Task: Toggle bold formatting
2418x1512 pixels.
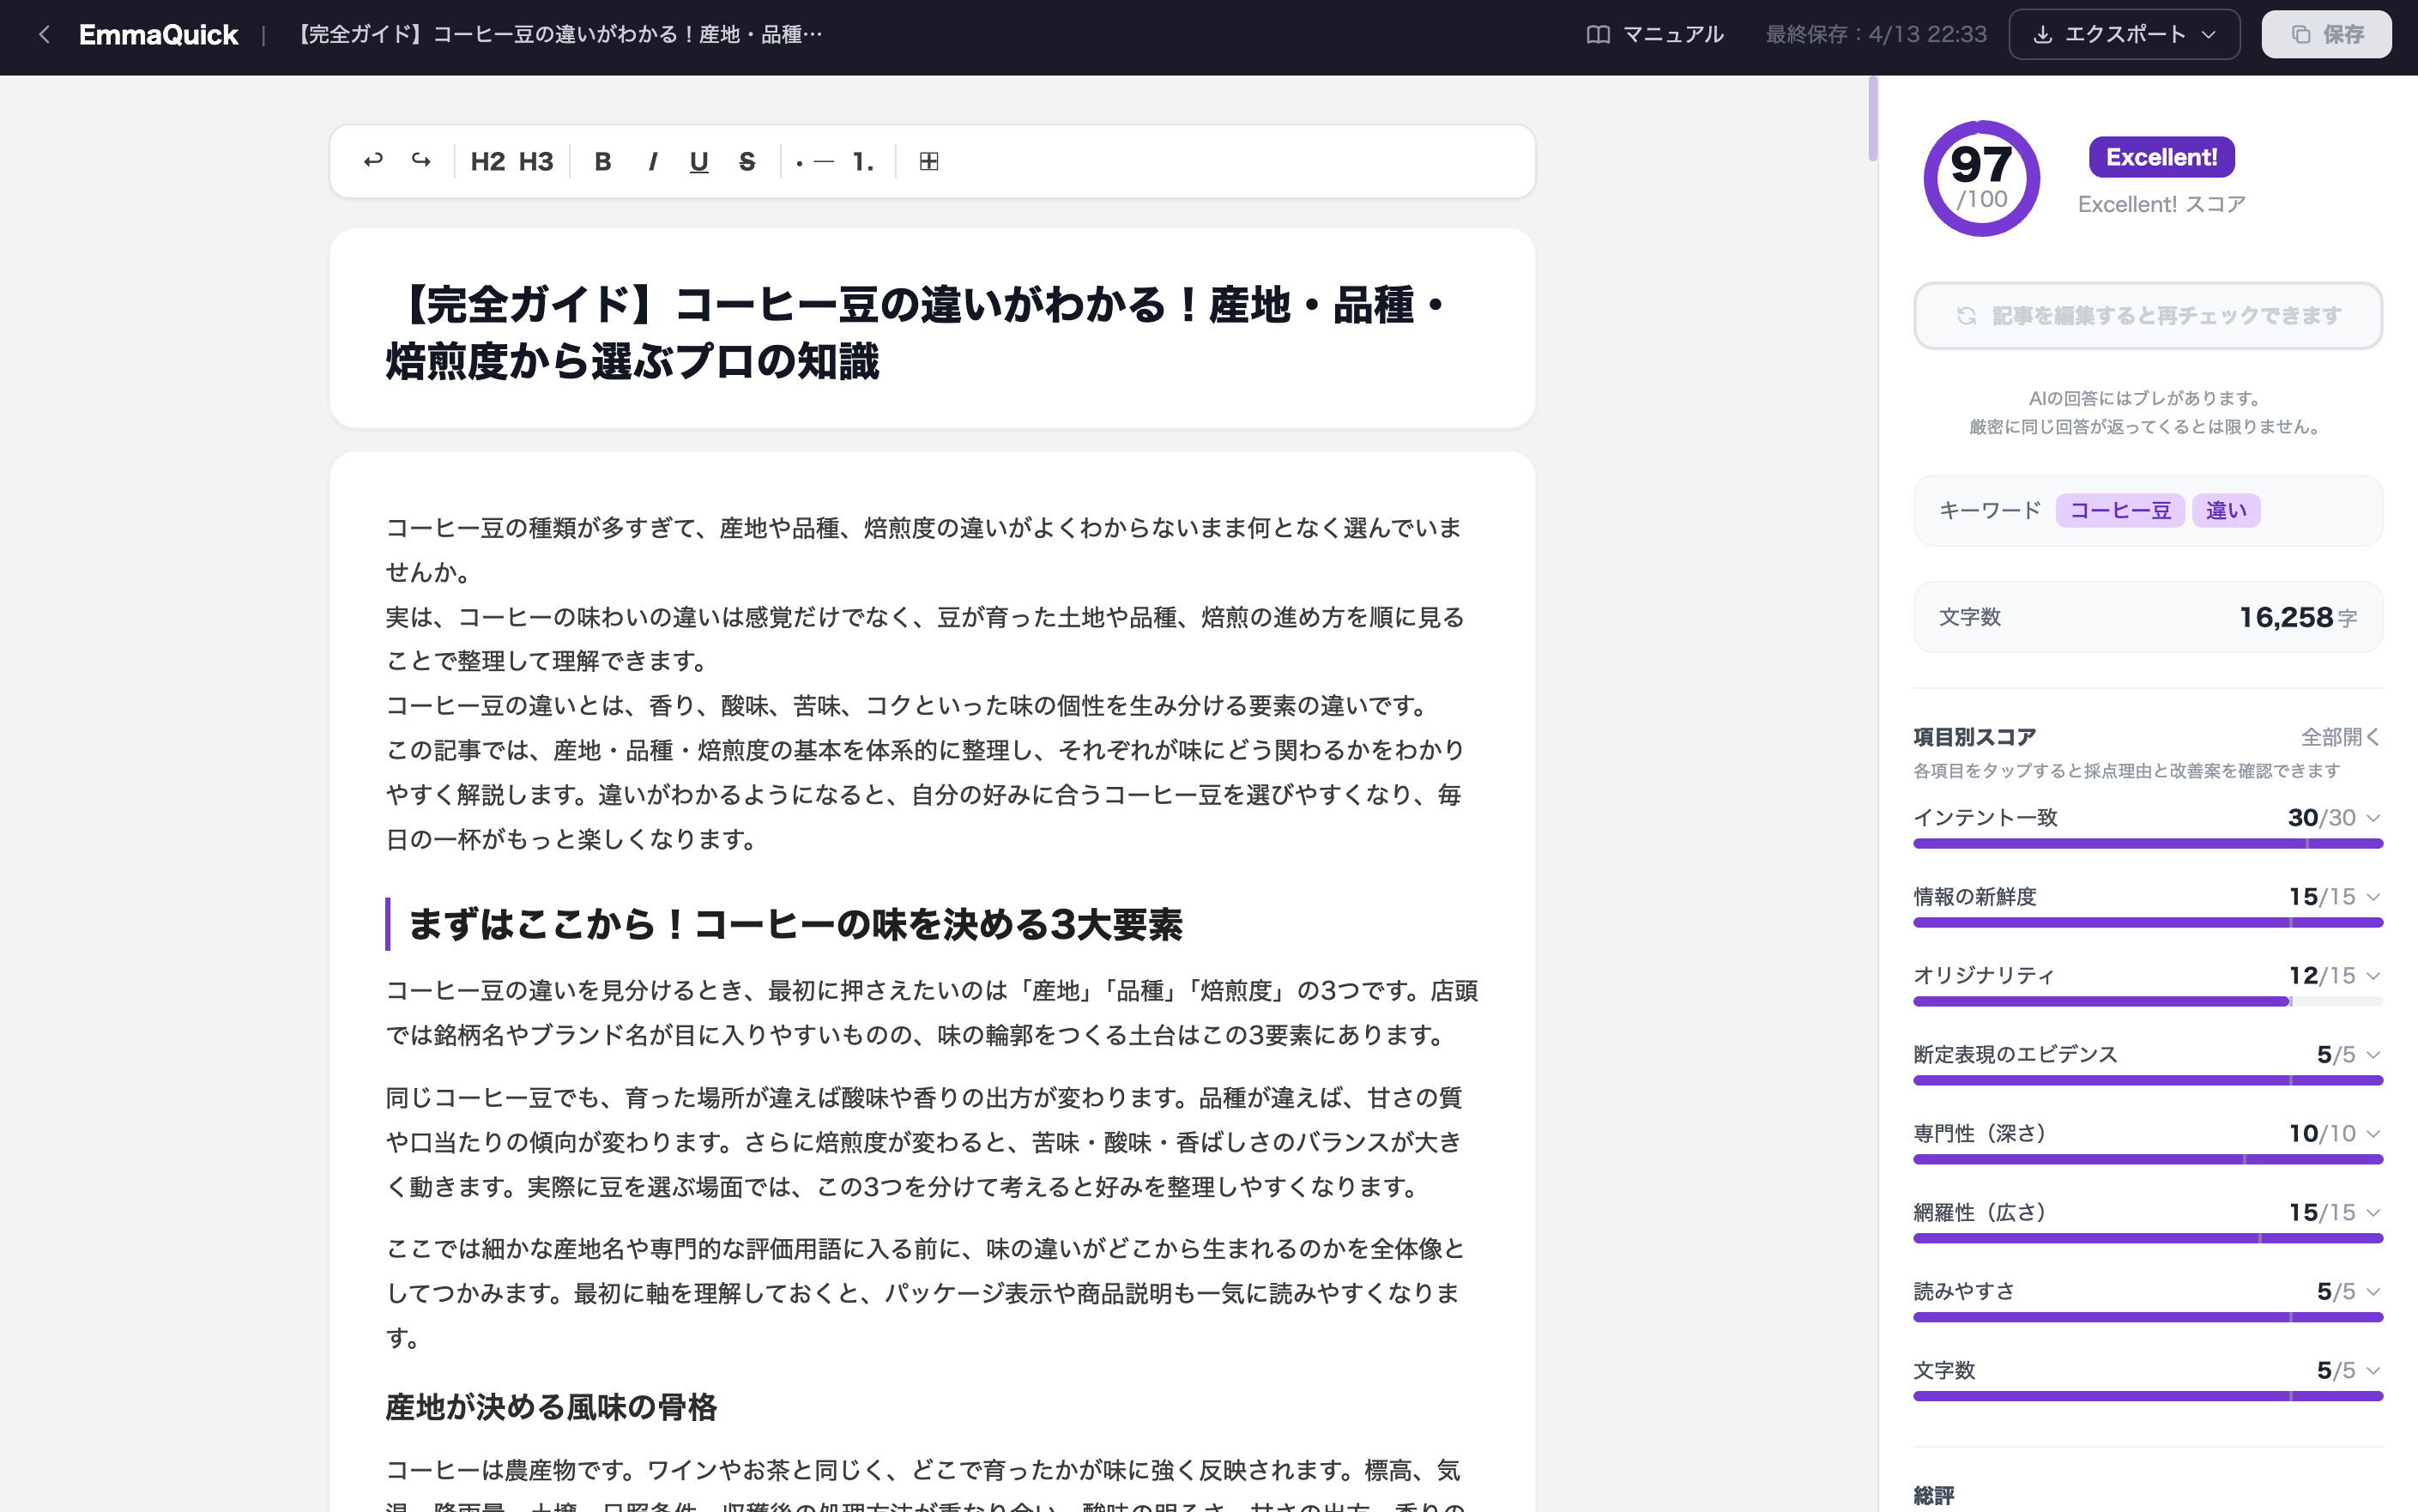Action: tap(602, 161)
